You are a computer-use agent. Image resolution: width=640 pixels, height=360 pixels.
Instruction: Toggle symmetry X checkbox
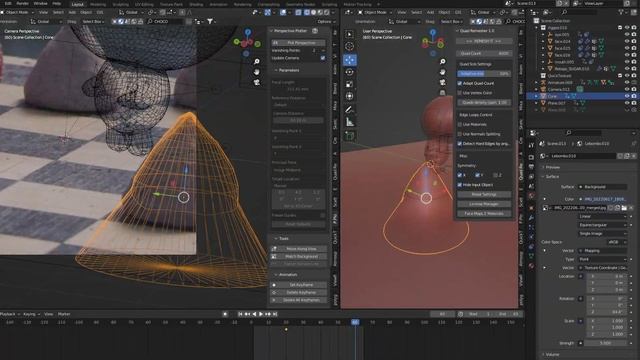[460, 175]
